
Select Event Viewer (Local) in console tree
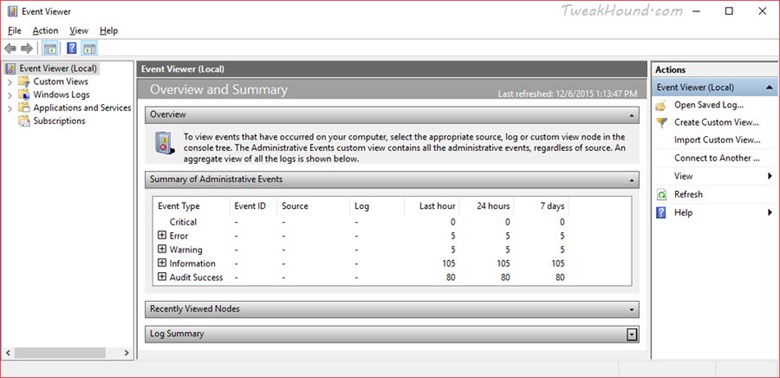click(x=58, y=69)
